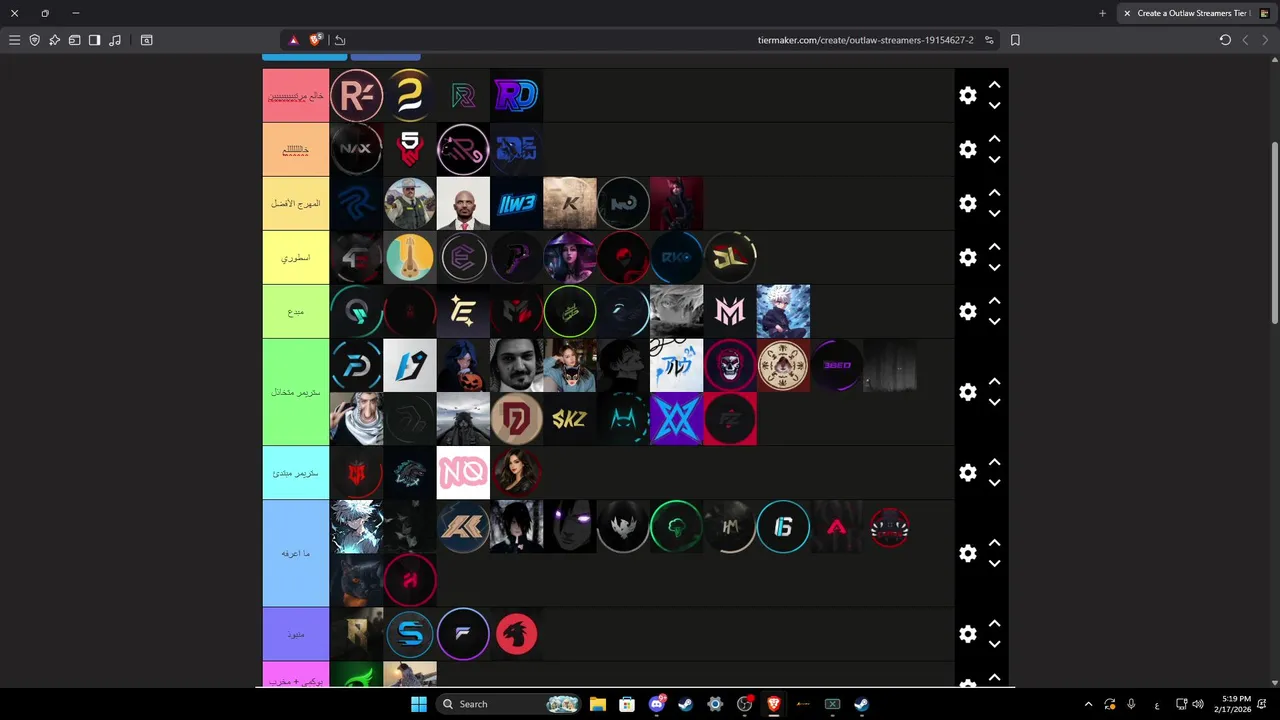
Task: Click the taskbar Search box
Action: (510, 704)
